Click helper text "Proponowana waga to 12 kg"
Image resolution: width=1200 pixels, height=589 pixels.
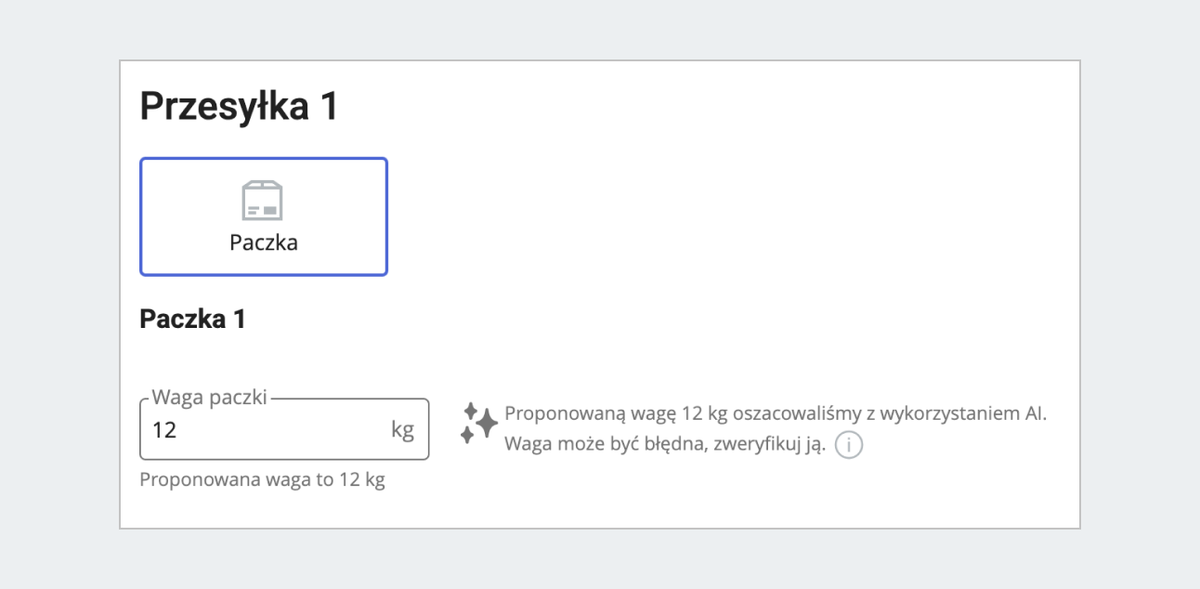click(262, 480)
